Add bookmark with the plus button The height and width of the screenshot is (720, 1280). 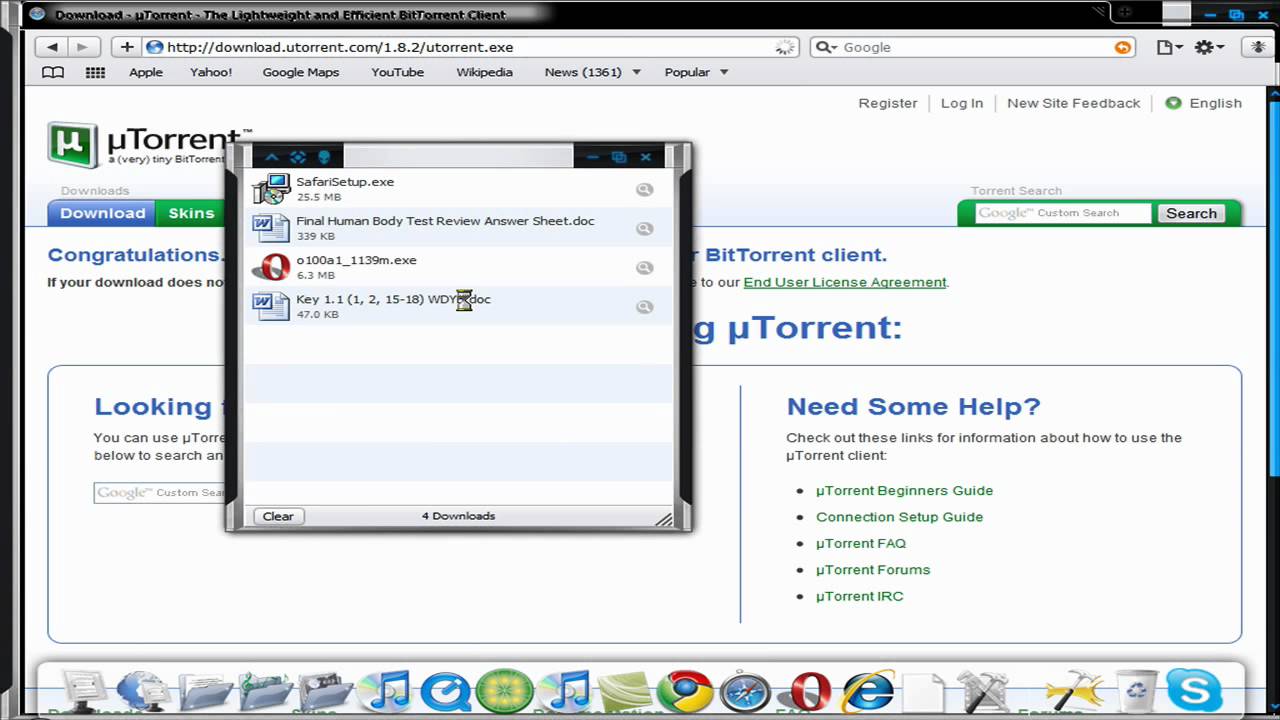(x=127, y=47)
